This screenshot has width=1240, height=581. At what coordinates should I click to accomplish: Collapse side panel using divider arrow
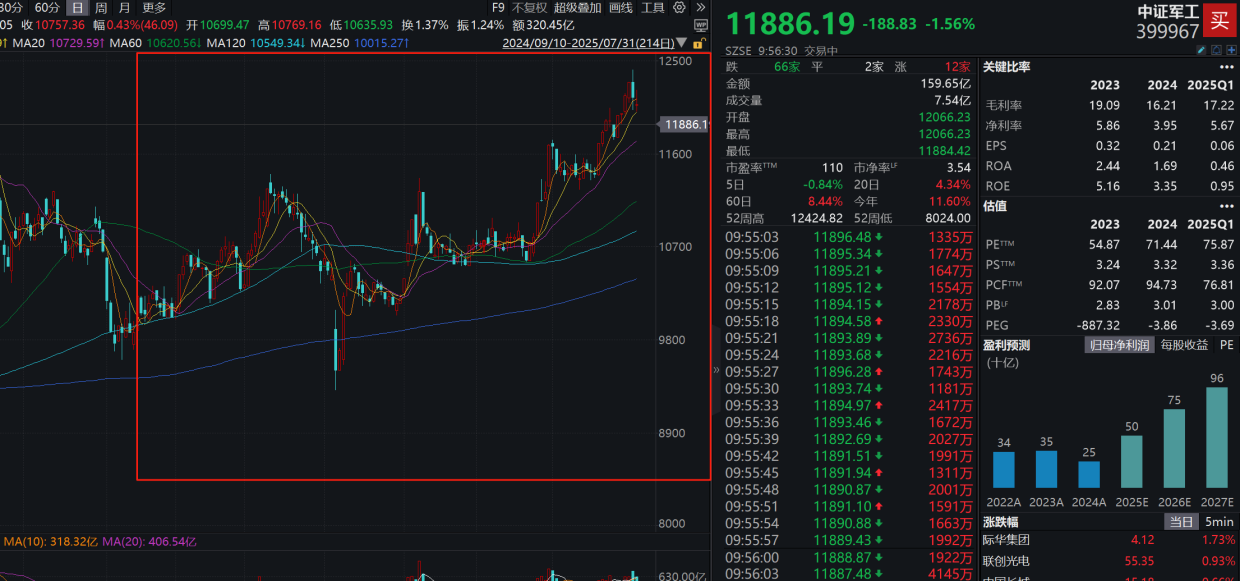point(715,370)
